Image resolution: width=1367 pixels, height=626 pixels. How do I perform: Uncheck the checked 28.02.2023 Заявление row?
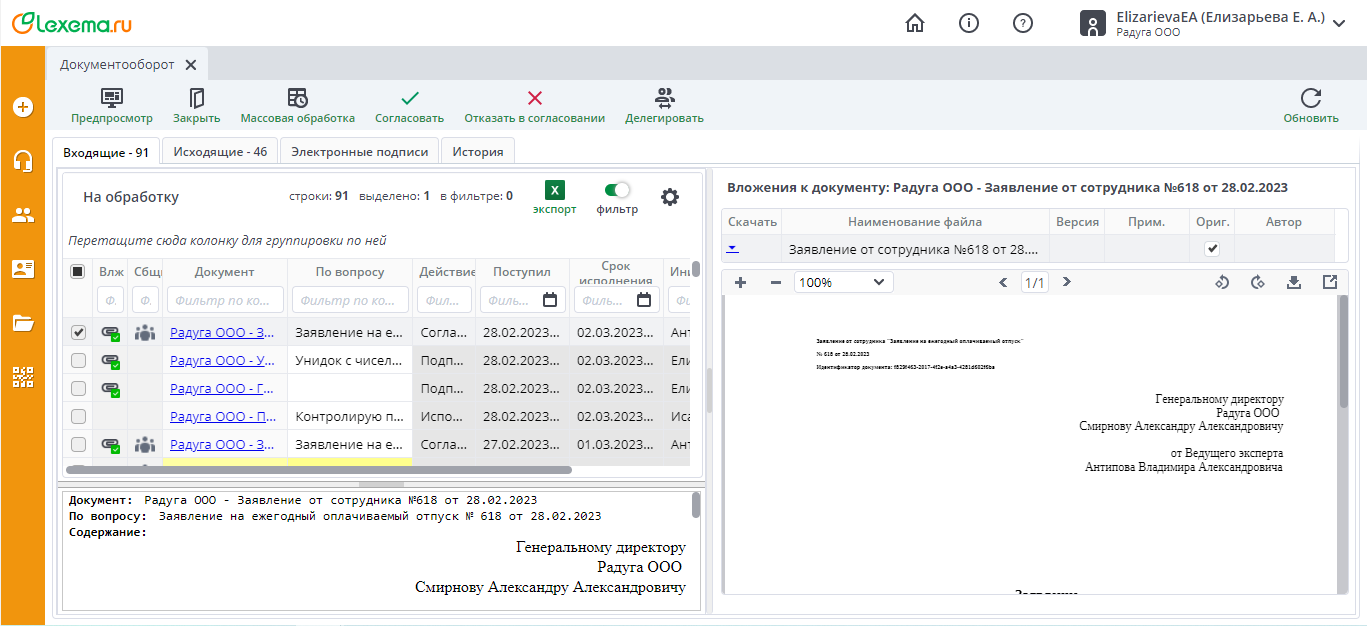point(78,332)
